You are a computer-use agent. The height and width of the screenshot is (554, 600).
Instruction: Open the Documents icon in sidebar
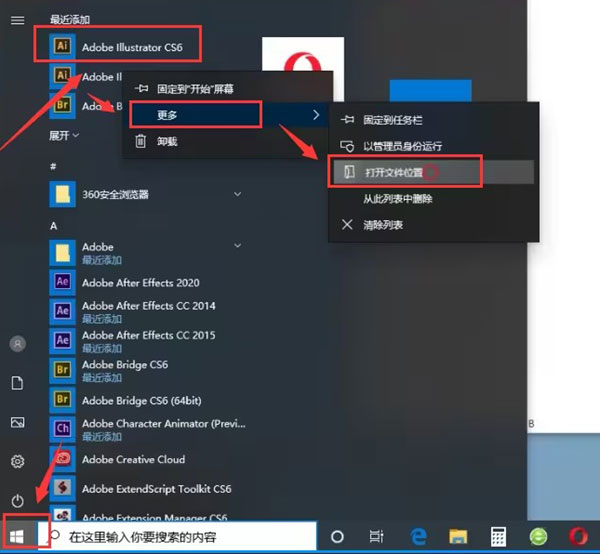pos(17,383)
